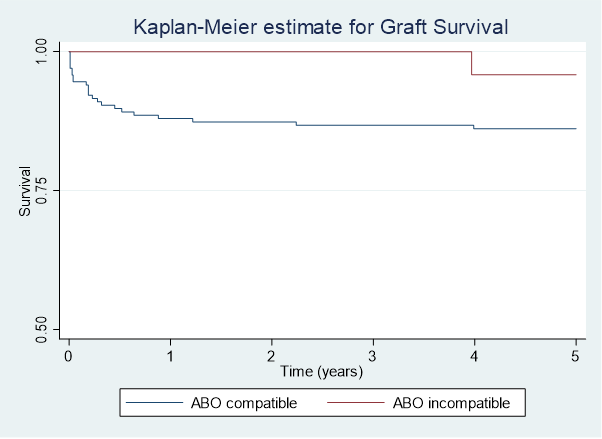Click the 2 year x-axis tick label
Image resolution: width=602 pixels, height=439 pixels.
click(271, 357)
